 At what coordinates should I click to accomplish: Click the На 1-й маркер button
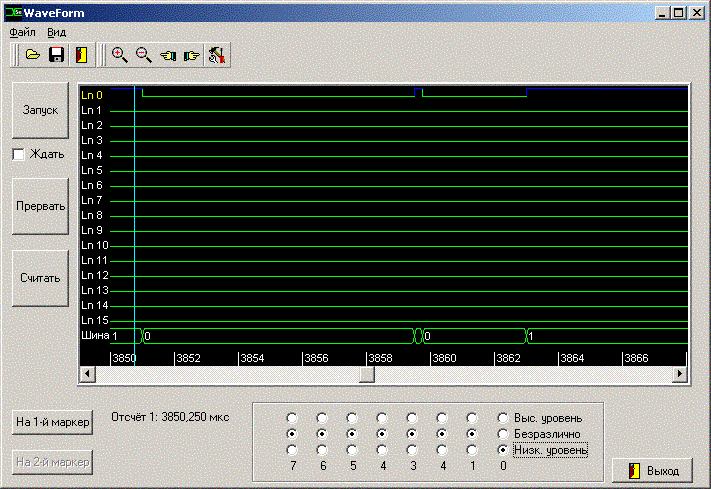pos(53,423)
